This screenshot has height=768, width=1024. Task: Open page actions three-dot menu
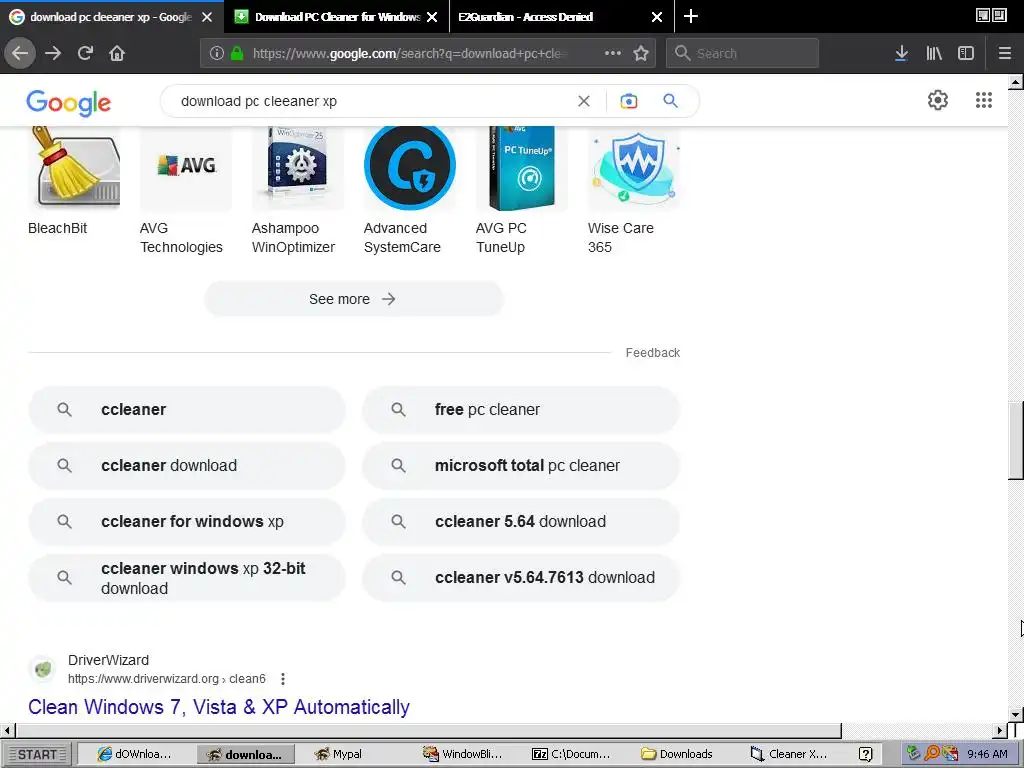(x=613, y=53)
